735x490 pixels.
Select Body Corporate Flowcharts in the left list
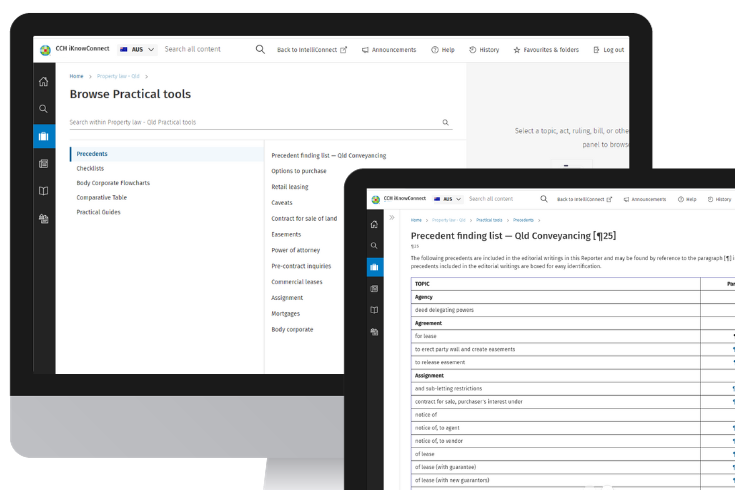pyautogui.click(x=113, y=183)
